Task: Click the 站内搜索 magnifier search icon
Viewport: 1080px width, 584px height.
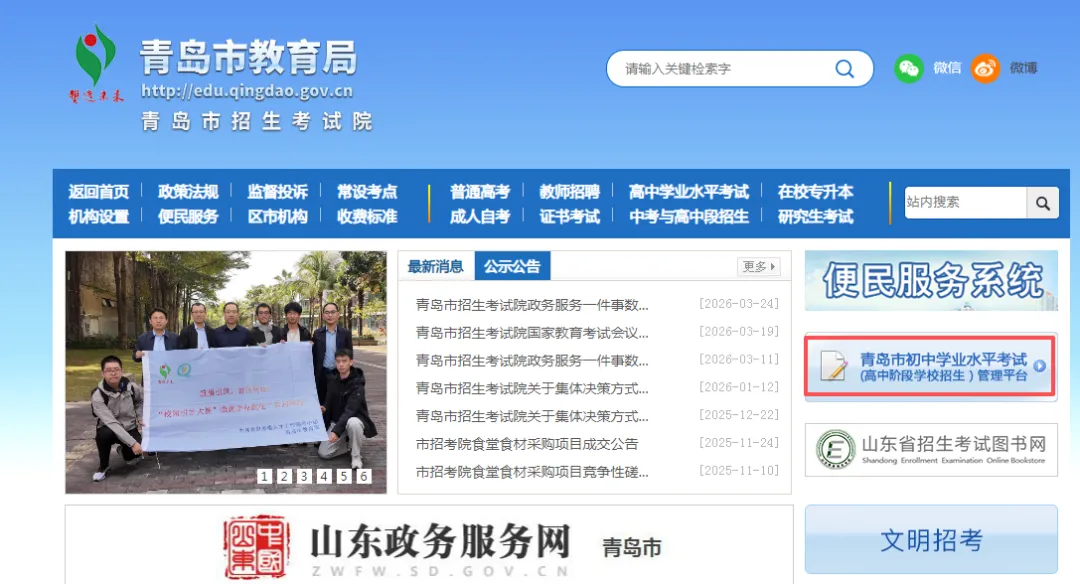Action: click(x=1042, y=202)
